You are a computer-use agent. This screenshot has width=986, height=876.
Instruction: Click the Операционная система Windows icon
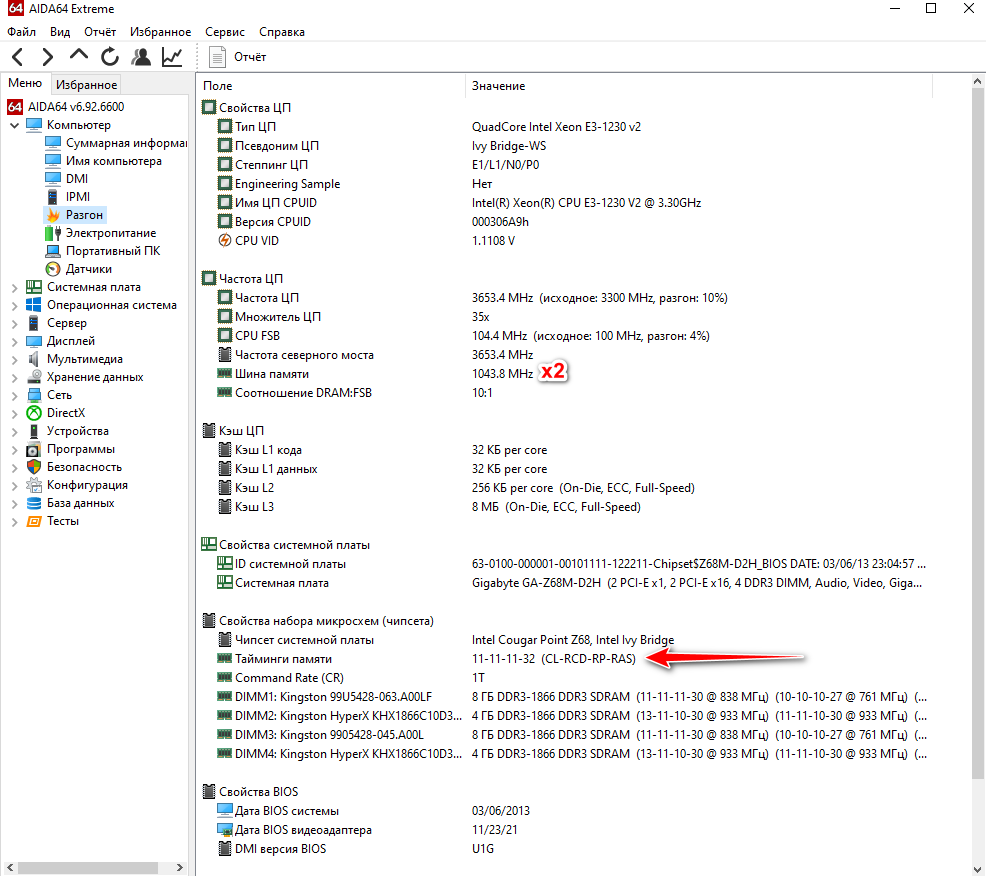pos(34,306)
